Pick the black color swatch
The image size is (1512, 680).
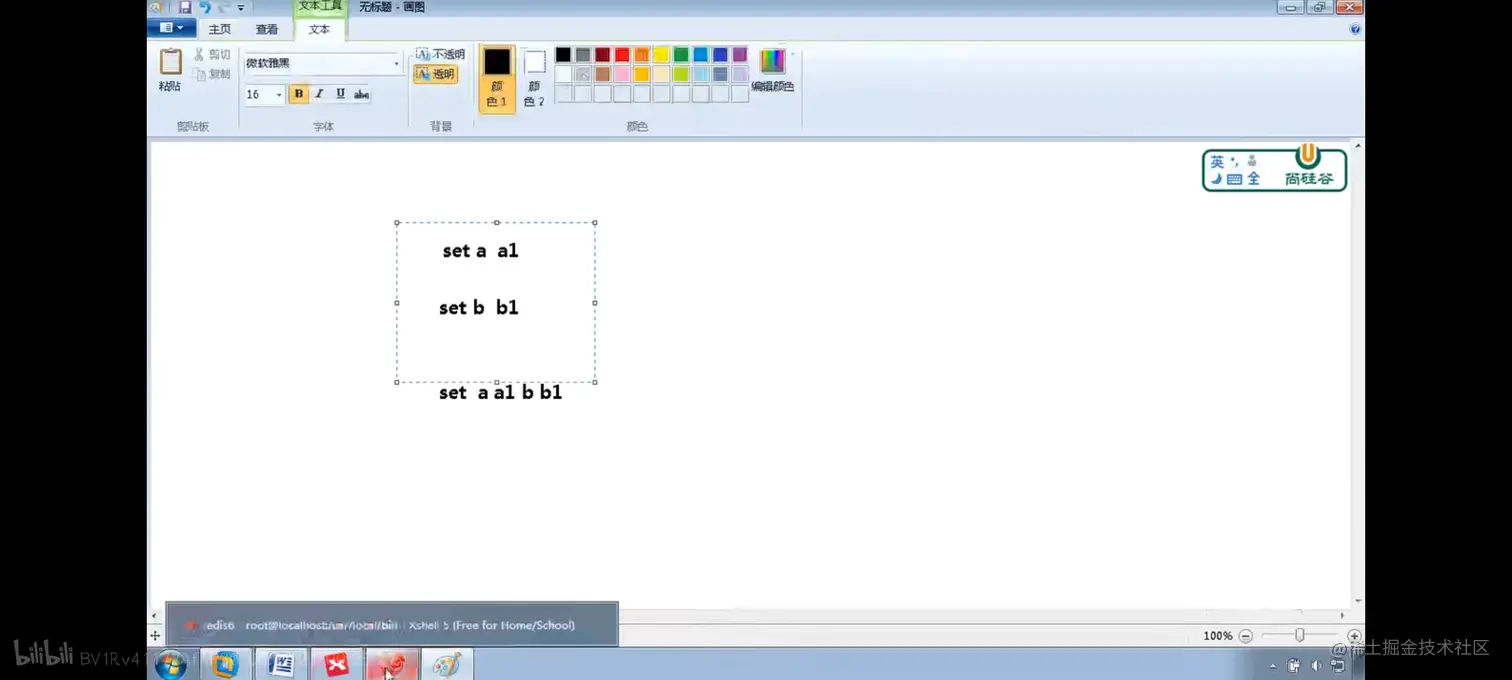coord(564,55)
